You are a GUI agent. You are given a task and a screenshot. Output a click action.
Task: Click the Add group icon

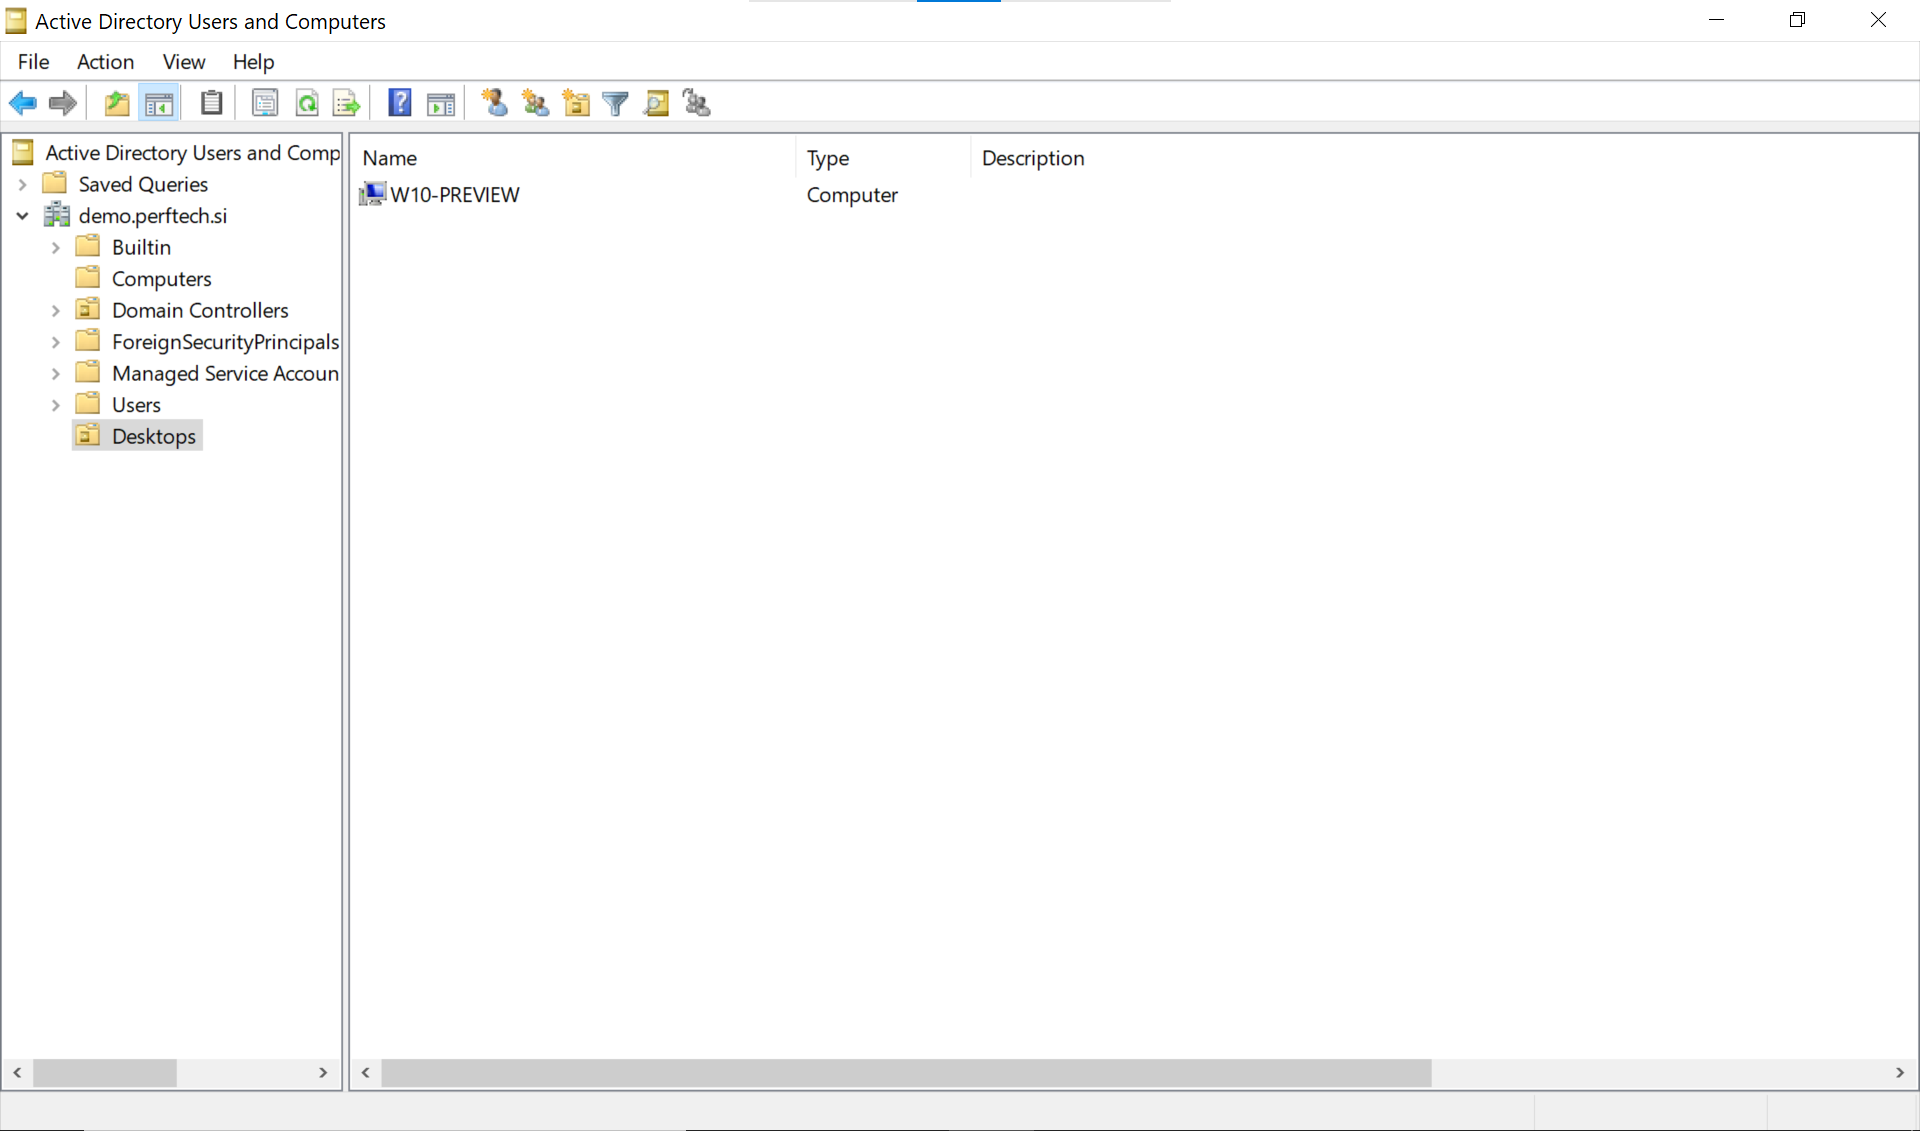535,104
